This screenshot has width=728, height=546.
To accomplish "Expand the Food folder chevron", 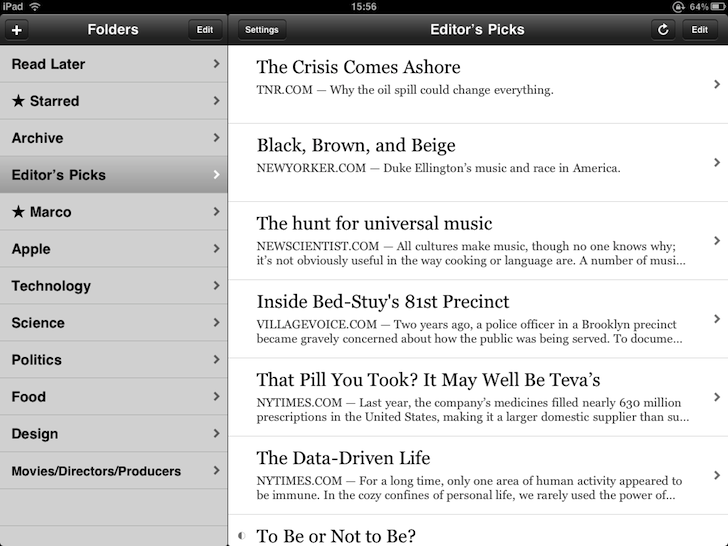I will point(216,396).
